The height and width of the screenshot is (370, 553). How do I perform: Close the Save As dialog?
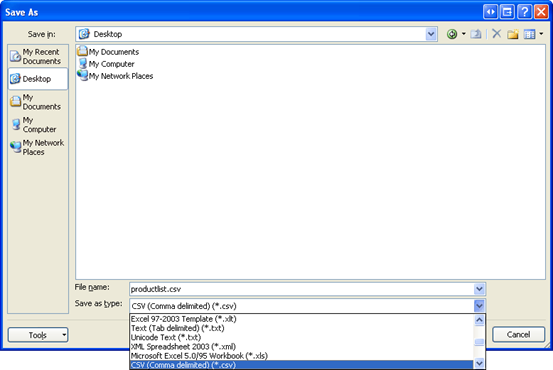point(541,12)
